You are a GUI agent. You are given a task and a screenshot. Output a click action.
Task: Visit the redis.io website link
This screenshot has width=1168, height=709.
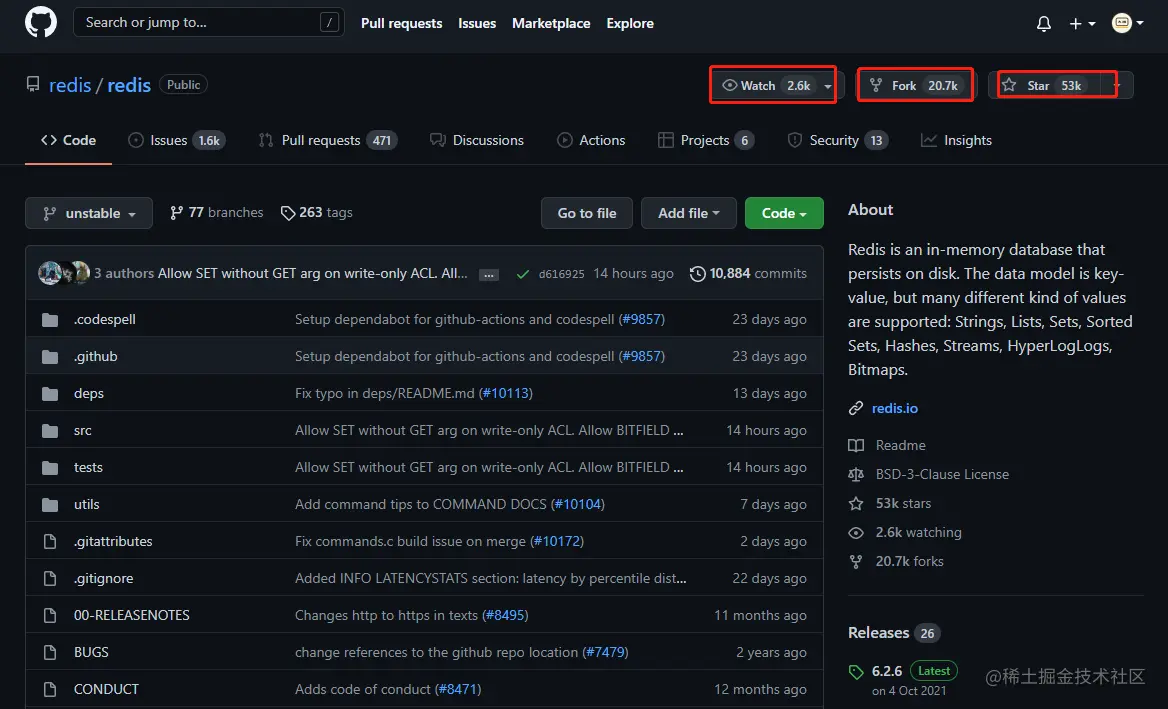pyautogui.click(x=895, y=408)
